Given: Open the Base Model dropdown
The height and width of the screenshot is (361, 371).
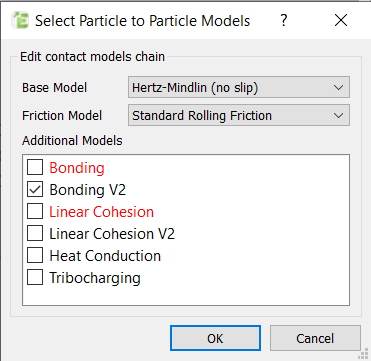Looking at the screenshot, I should pos(239,88).
